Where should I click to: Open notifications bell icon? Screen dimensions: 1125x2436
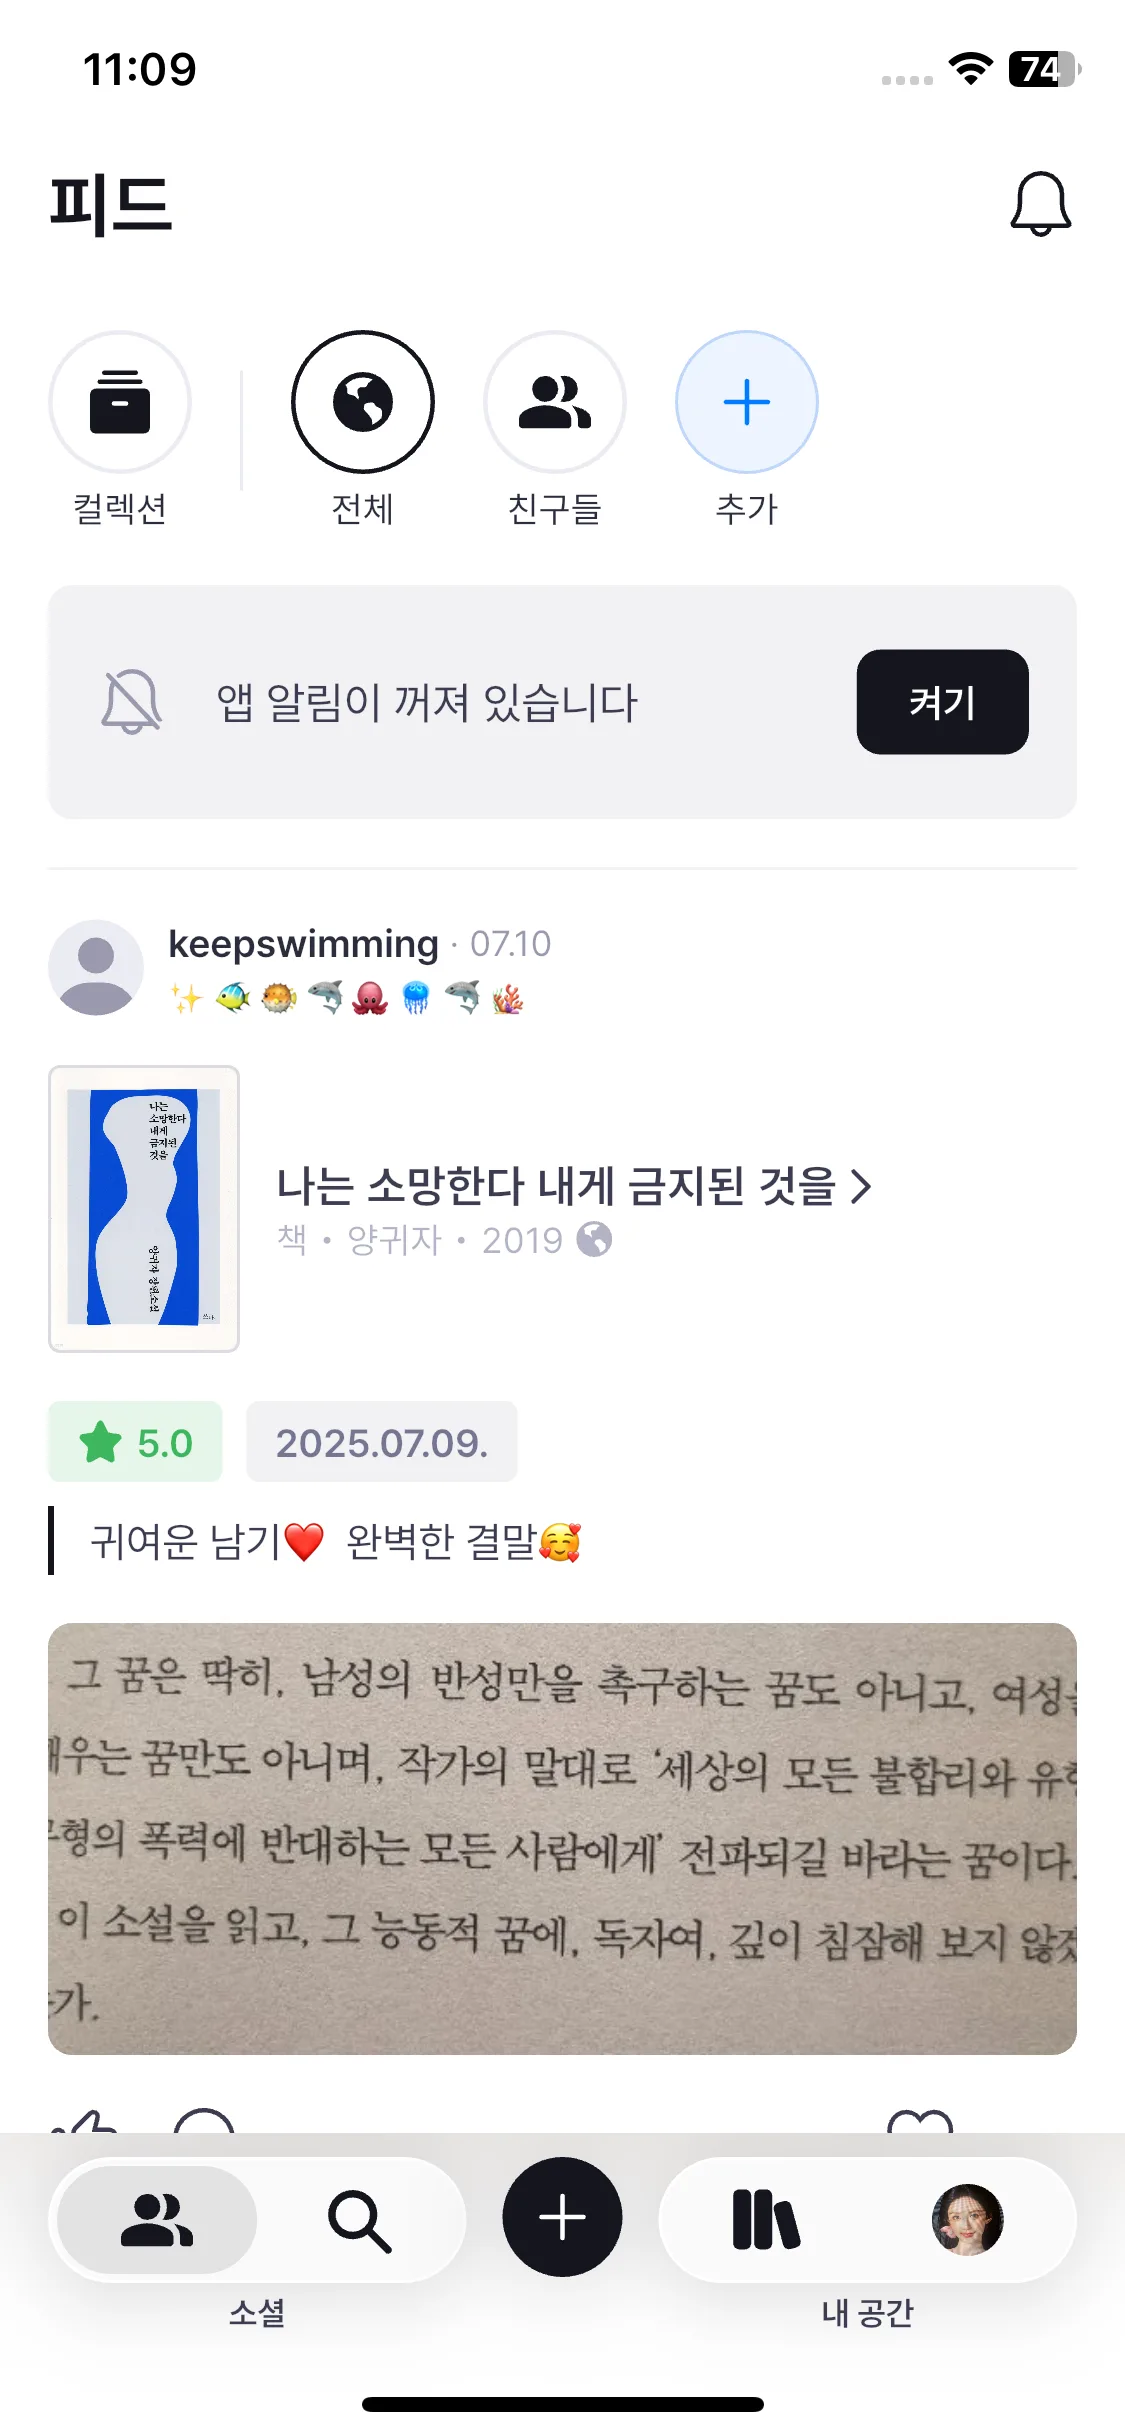1040,204
